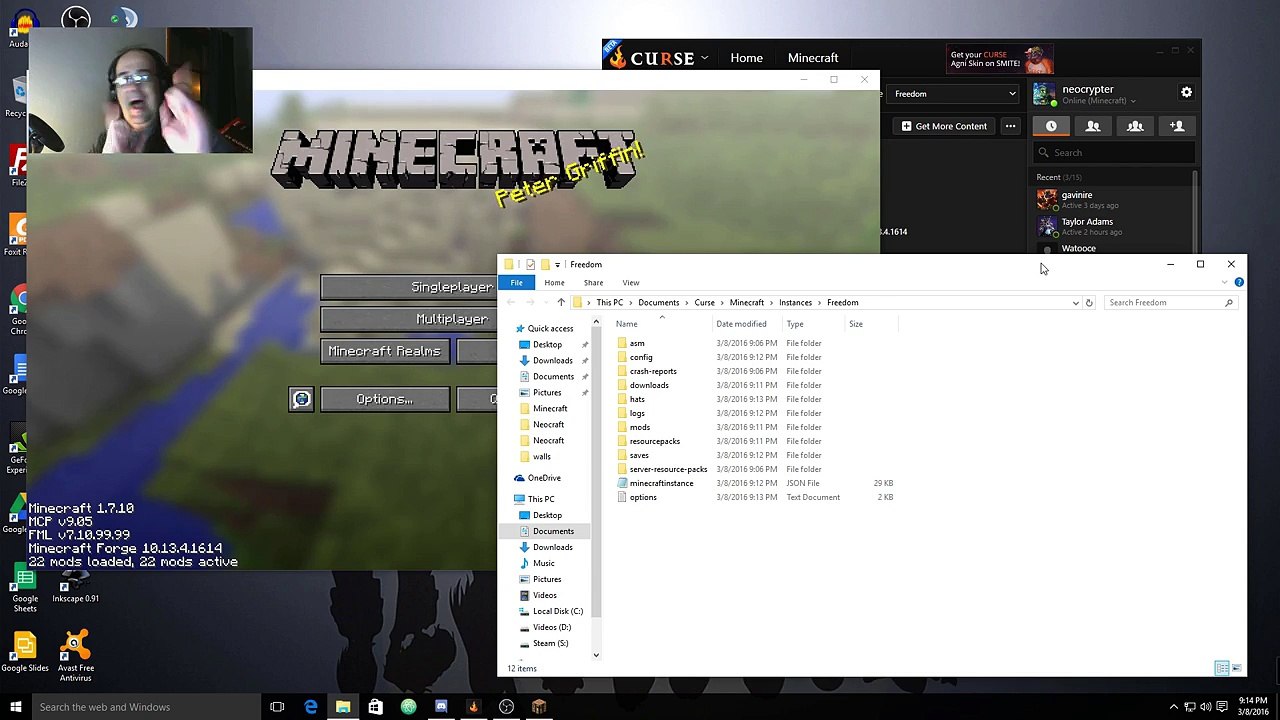Viewport: 1280px width, 720px height.
Task: Open File menu in File Explorer
Action: (x=517, y=283)
